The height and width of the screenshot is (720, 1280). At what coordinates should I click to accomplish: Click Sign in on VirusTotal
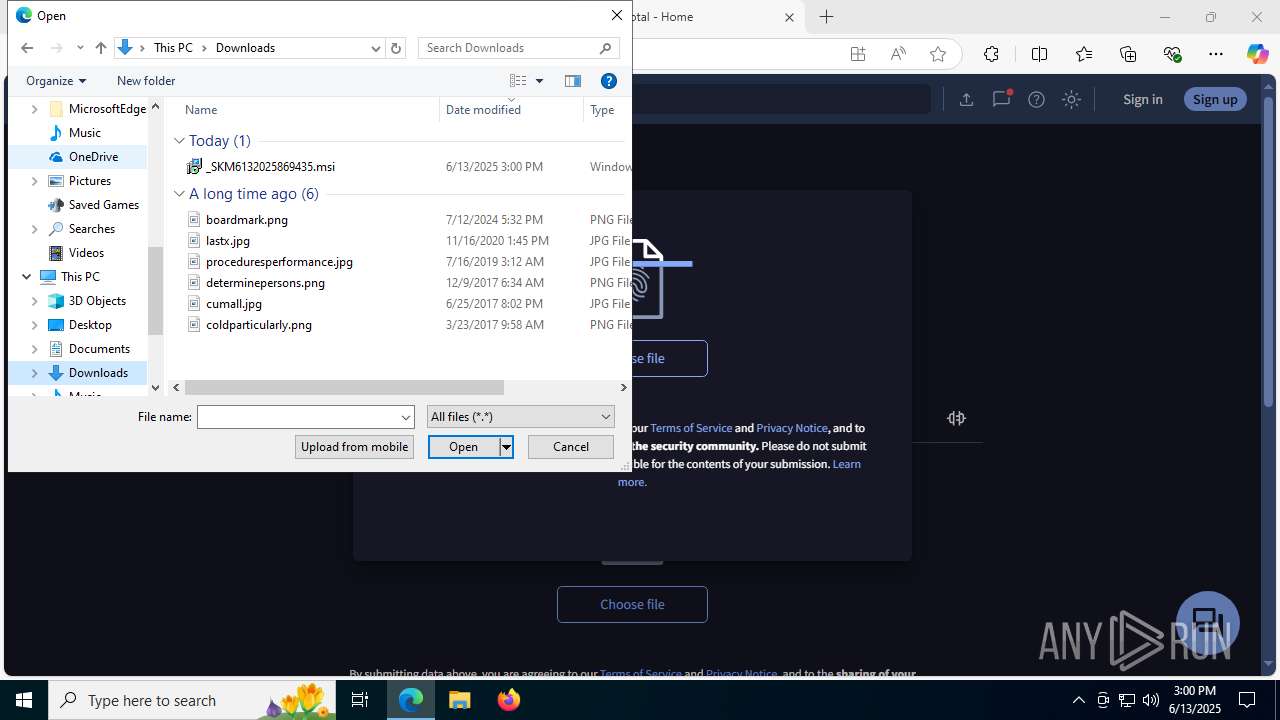[x=1142, y=99]
